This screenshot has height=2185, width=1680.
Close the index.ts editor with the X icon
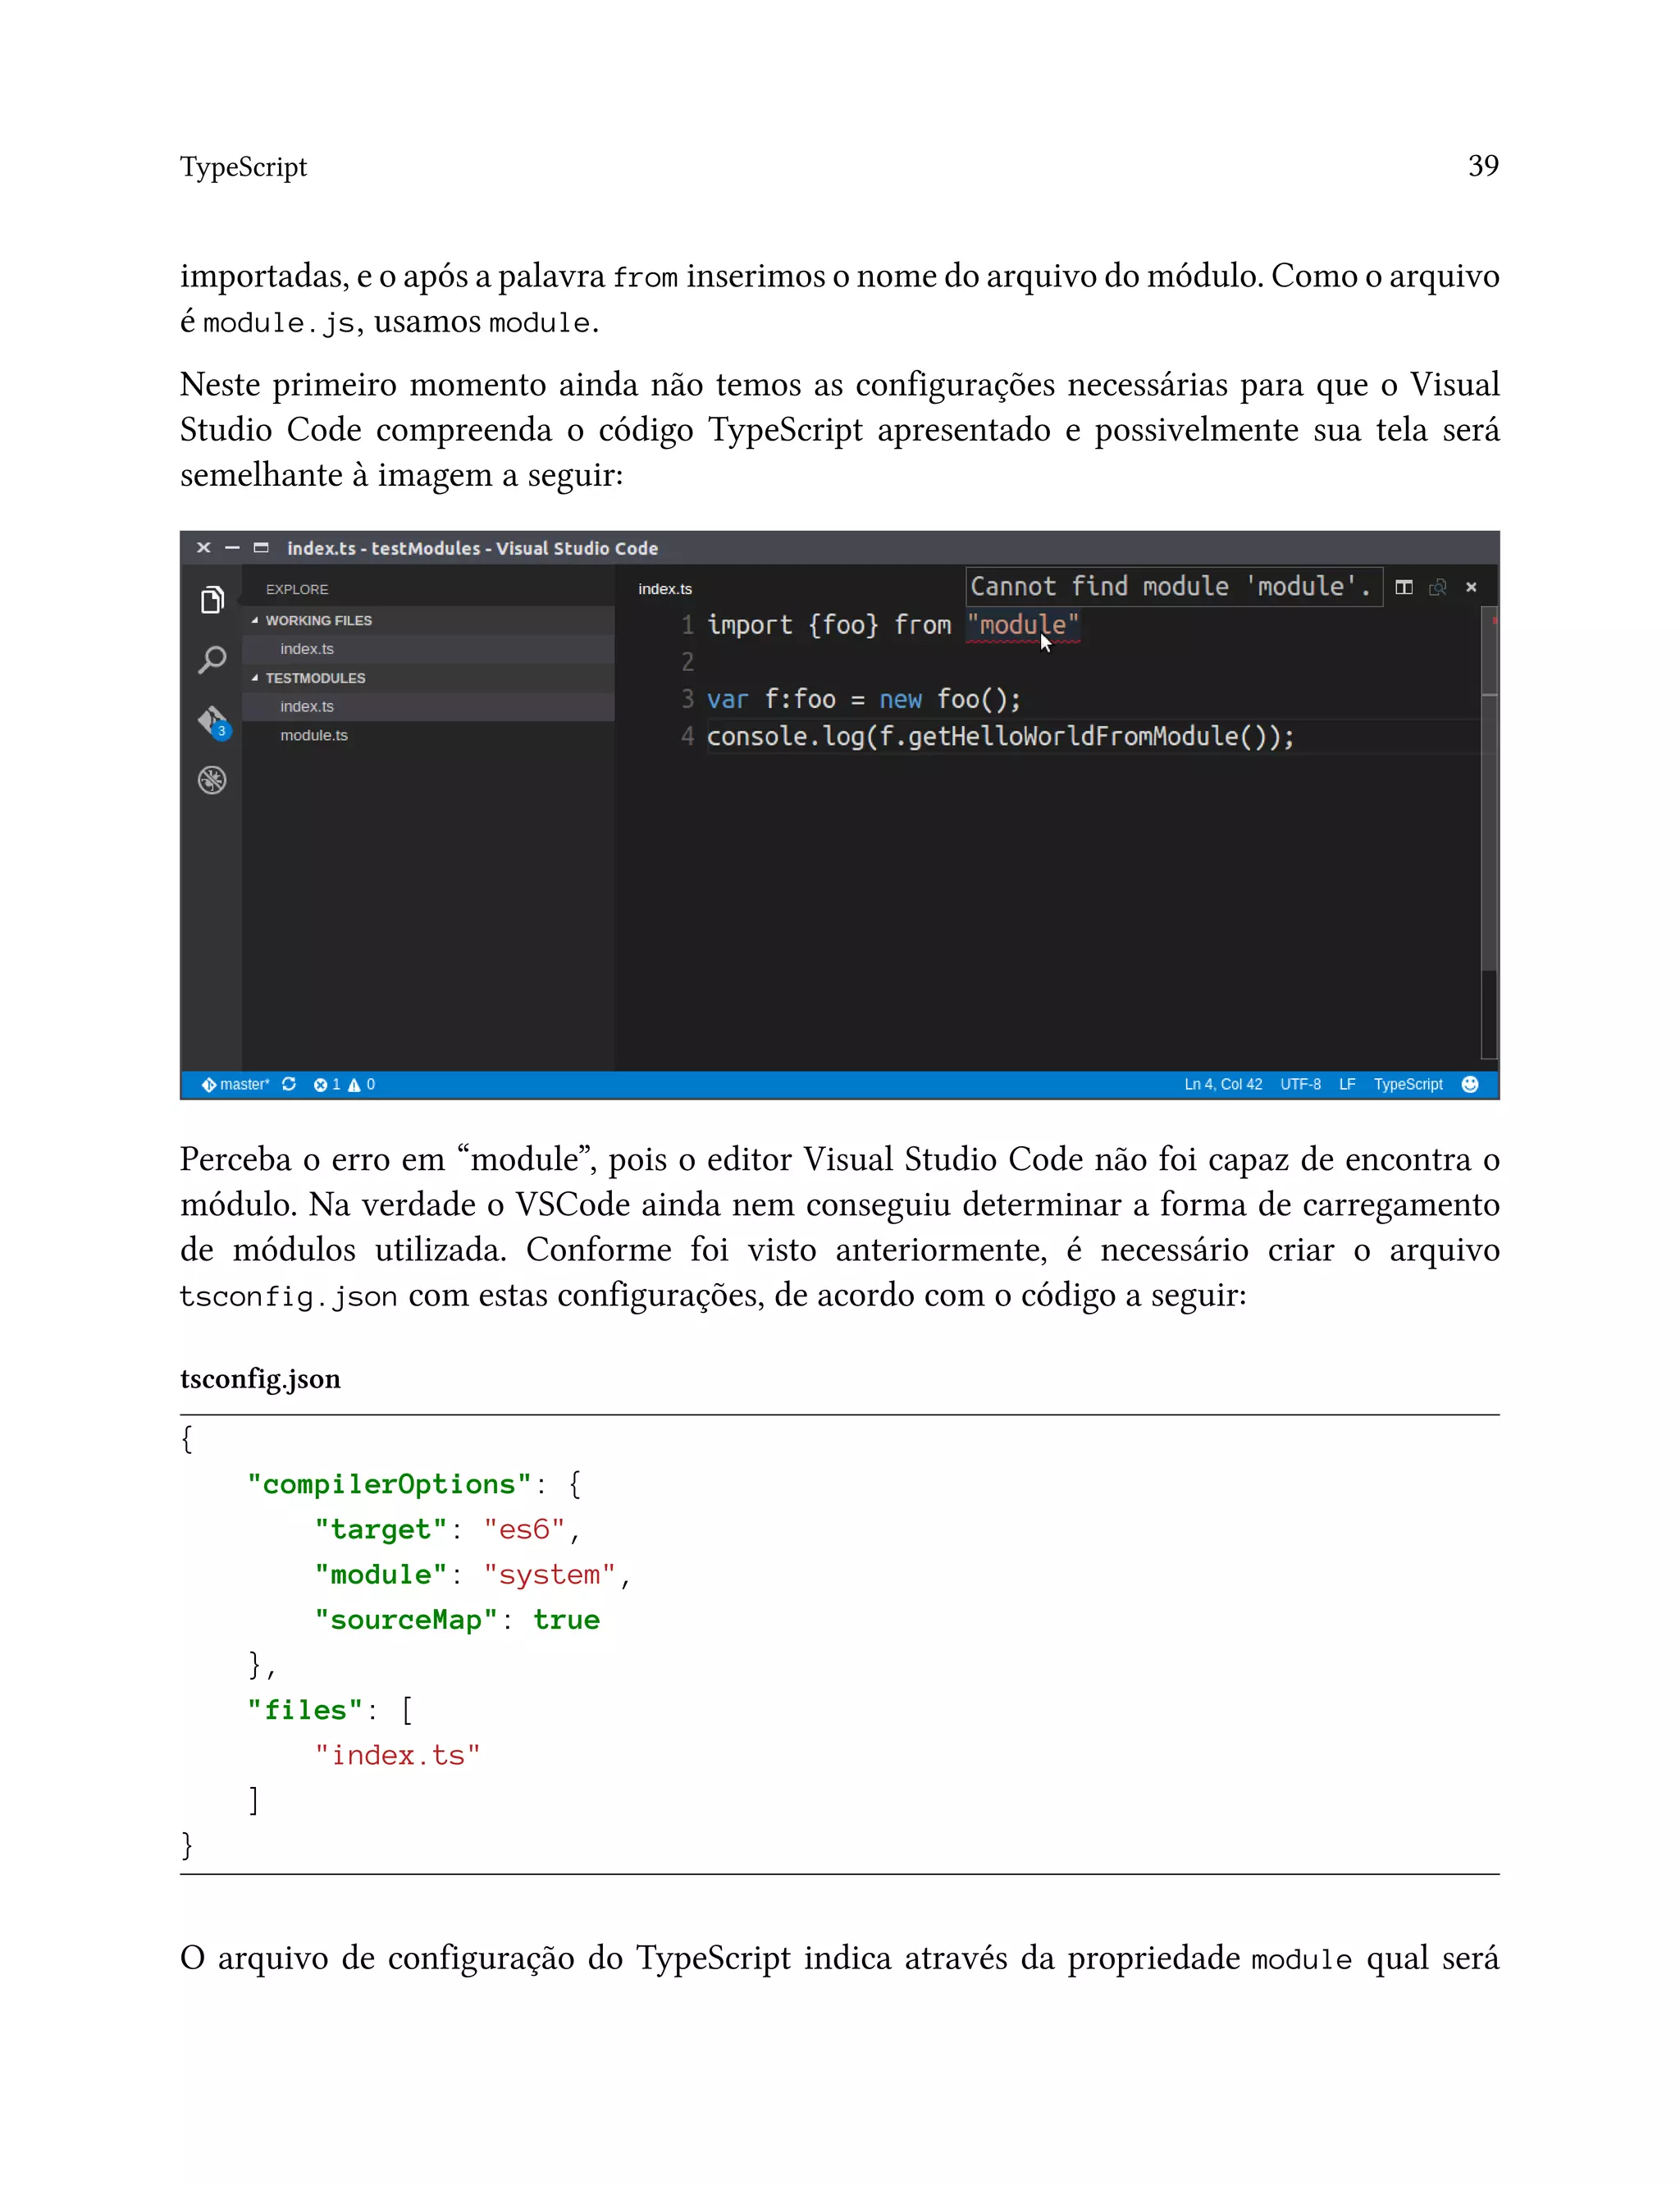(x=1471, y=587)
